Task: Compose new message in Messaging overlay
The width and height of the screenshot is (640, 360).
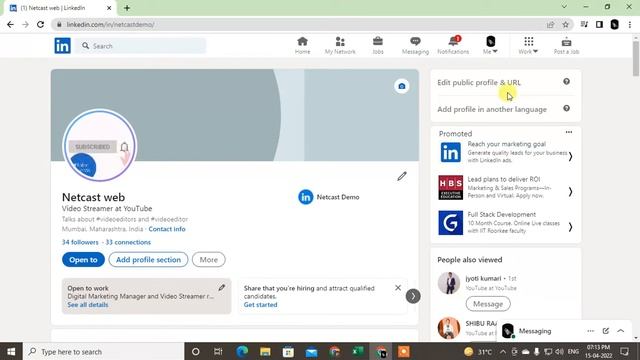Action: pos(606,331)
